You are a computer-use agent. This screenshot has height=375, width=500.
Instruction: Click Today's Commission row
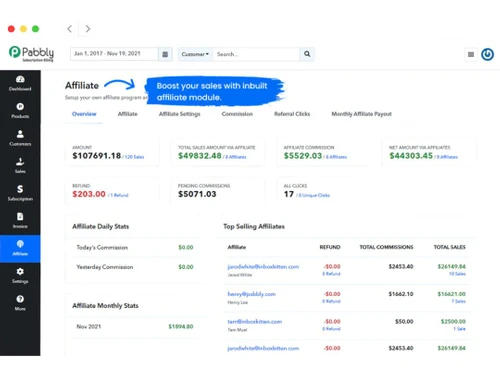click(x=135, y=247)
